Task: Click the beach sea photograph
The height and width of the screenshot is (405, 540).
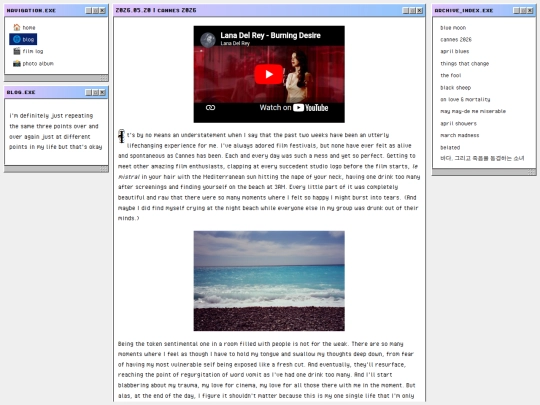Action: click(x=269, y=281)
